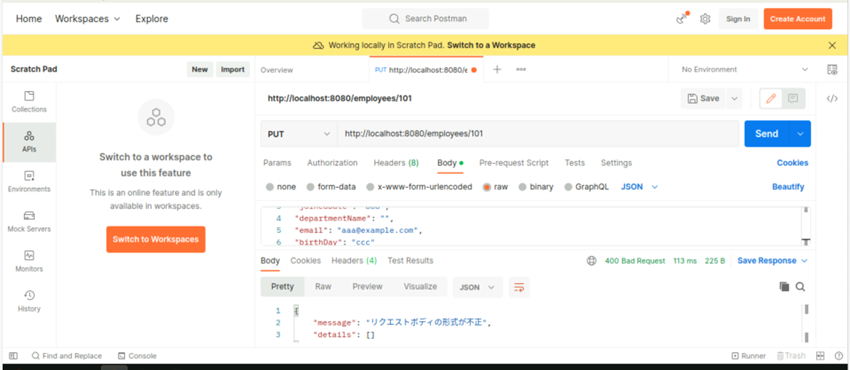Click the request URL input field
Viewport: 850px width, 370px height.
click(538, 134)
